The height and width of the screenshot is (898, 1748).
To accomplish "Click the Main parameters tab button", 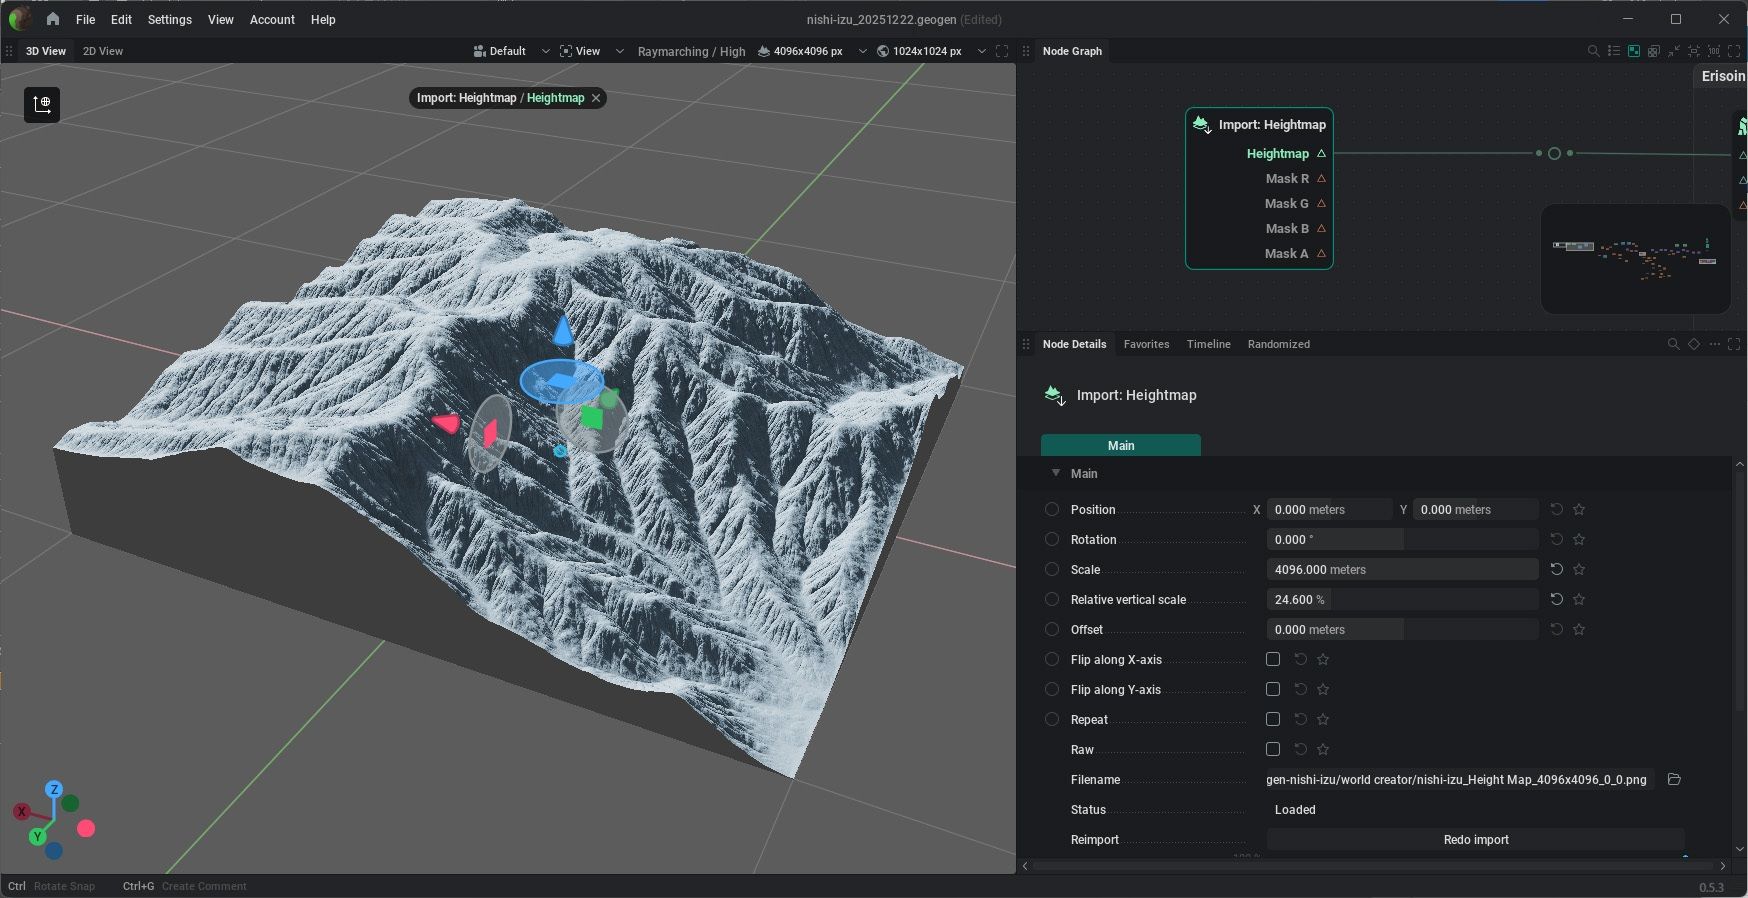I will point(1120,445).
